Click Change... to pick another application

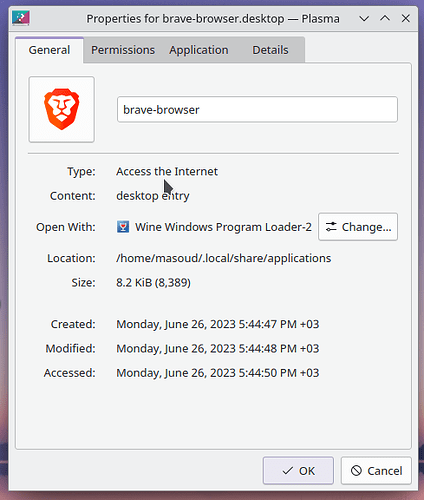click(358, 227)
